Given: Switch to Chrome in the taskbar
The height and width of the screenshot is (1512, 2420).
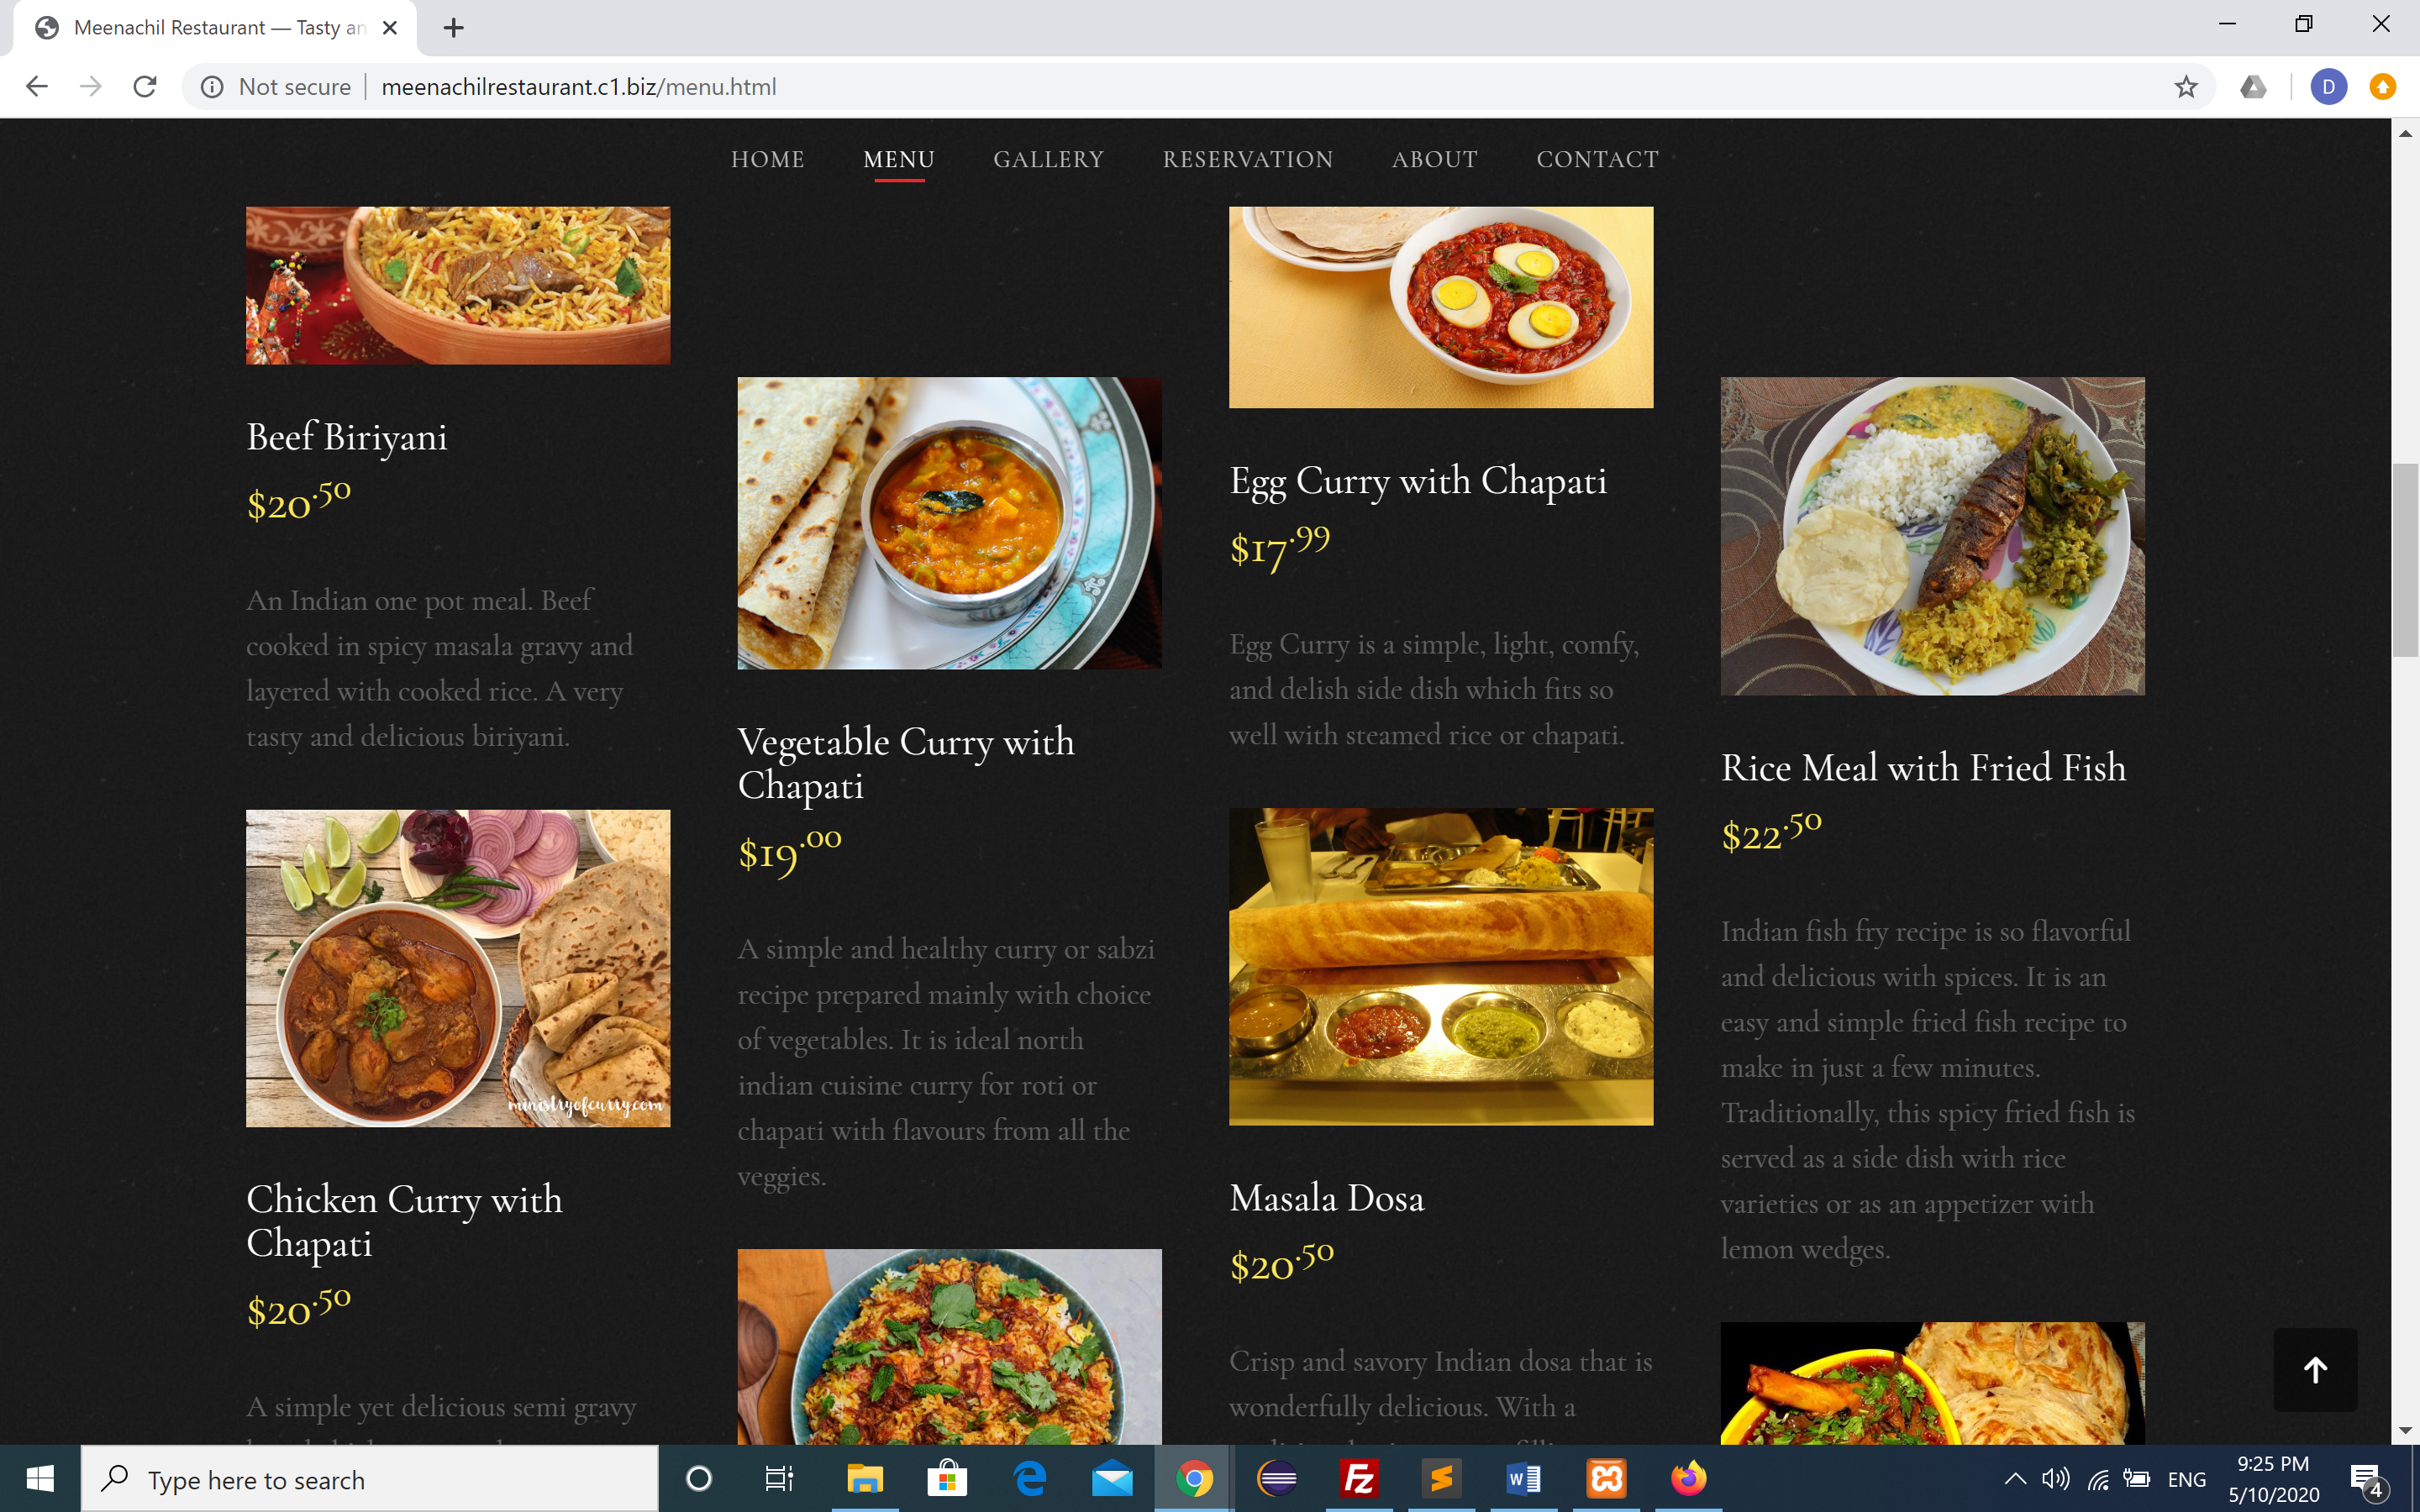Looking at the screenshot, I should point(1194,1478).
